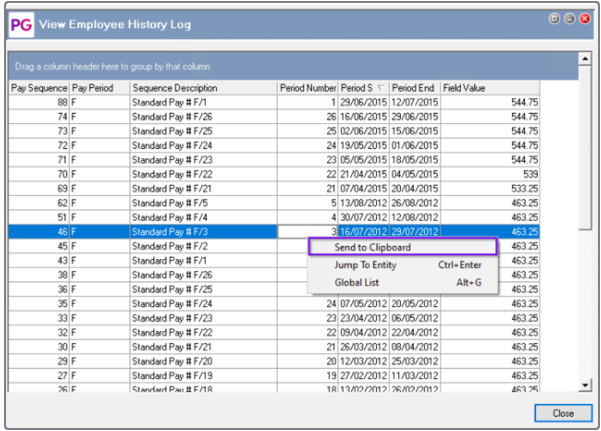Viewport: 601px width, 431px height.
Task: Click highlighted Standard Pay # F/3 cell
Action: [204, 232]
